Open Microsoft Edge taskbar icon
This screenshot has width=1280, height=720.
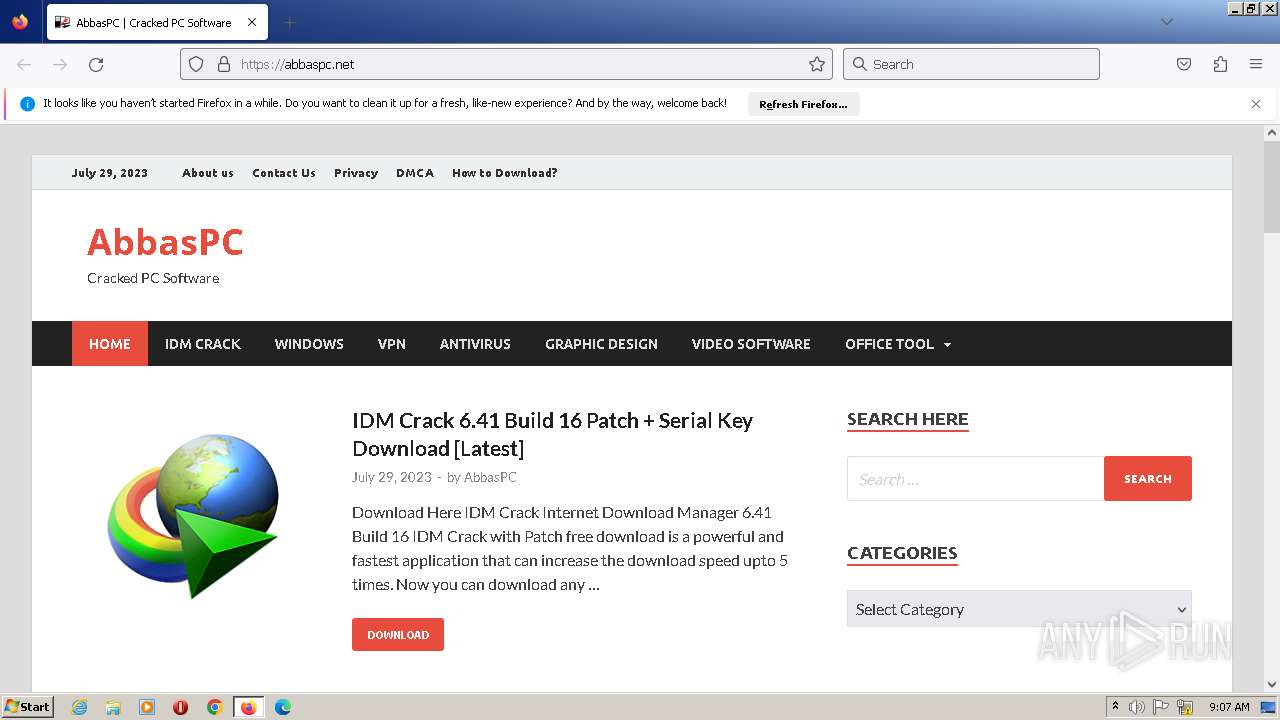click(283, 707)
